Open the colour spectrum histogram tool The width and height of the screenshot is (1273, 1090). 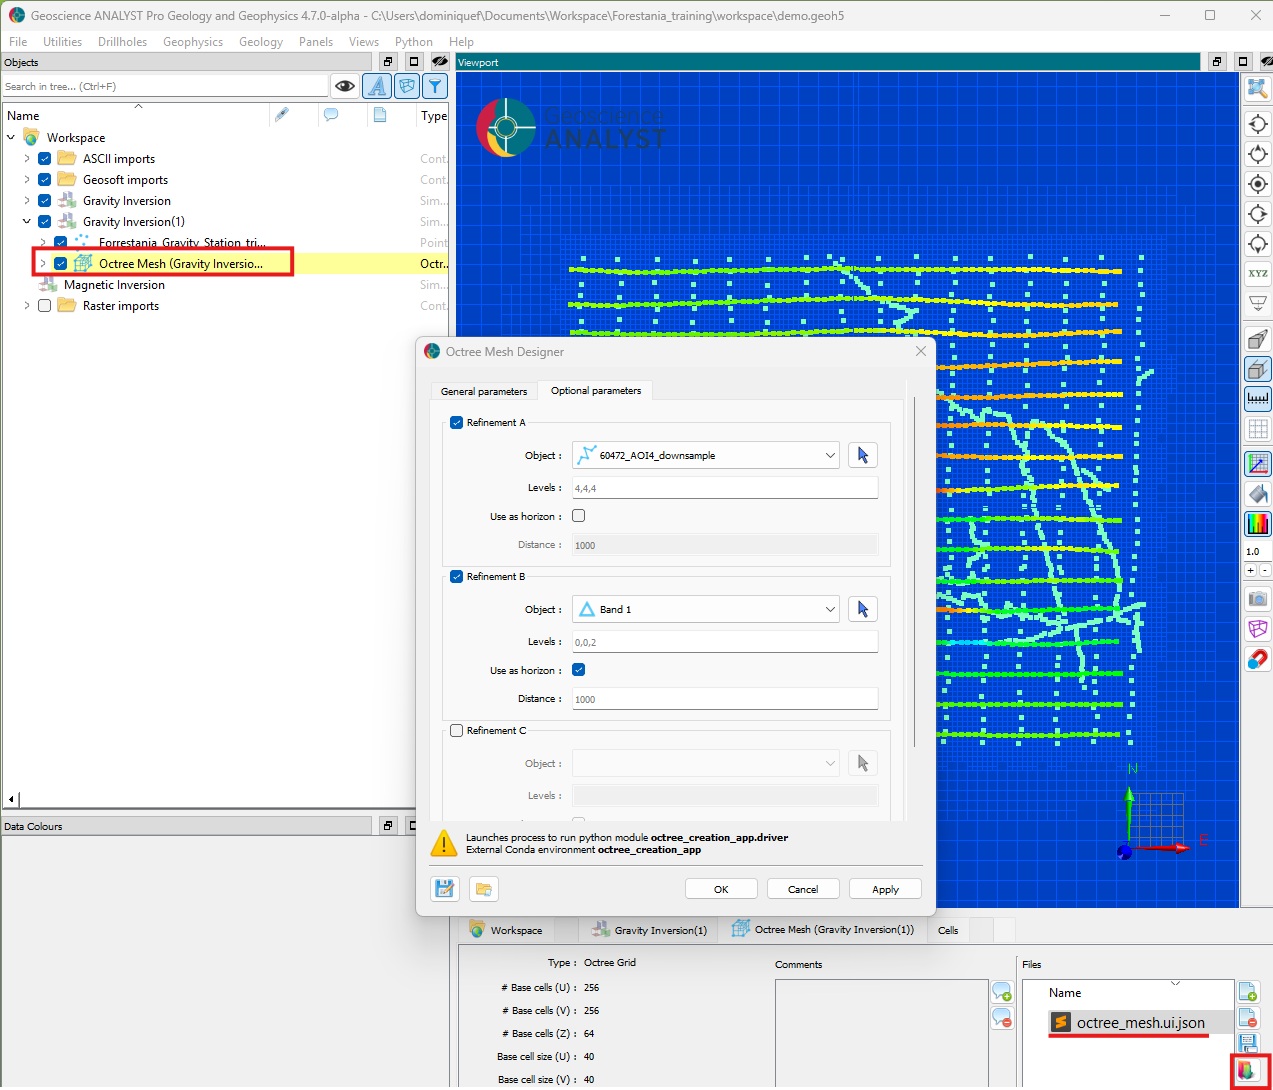click(x=1257, y=523)
